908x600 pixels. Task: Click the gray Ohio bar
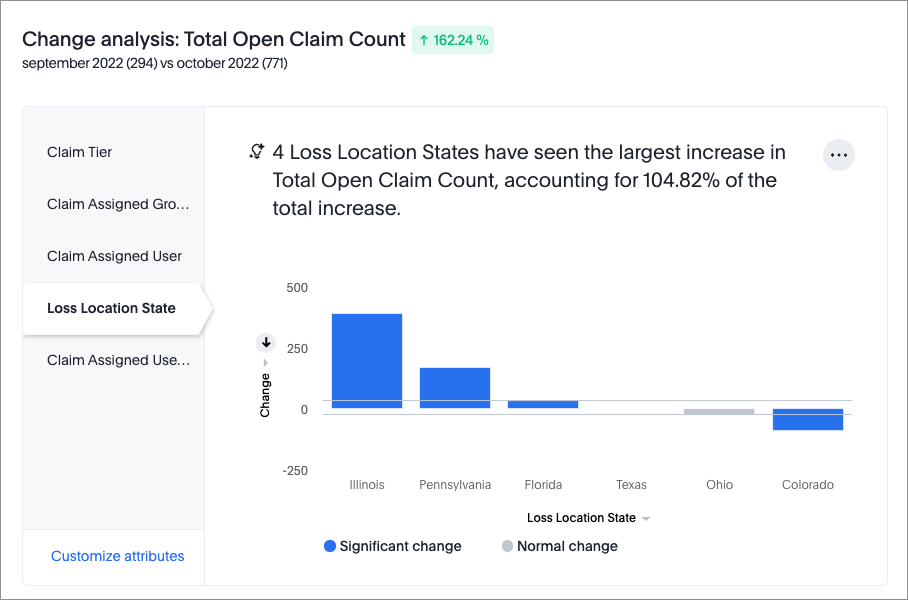719,412
